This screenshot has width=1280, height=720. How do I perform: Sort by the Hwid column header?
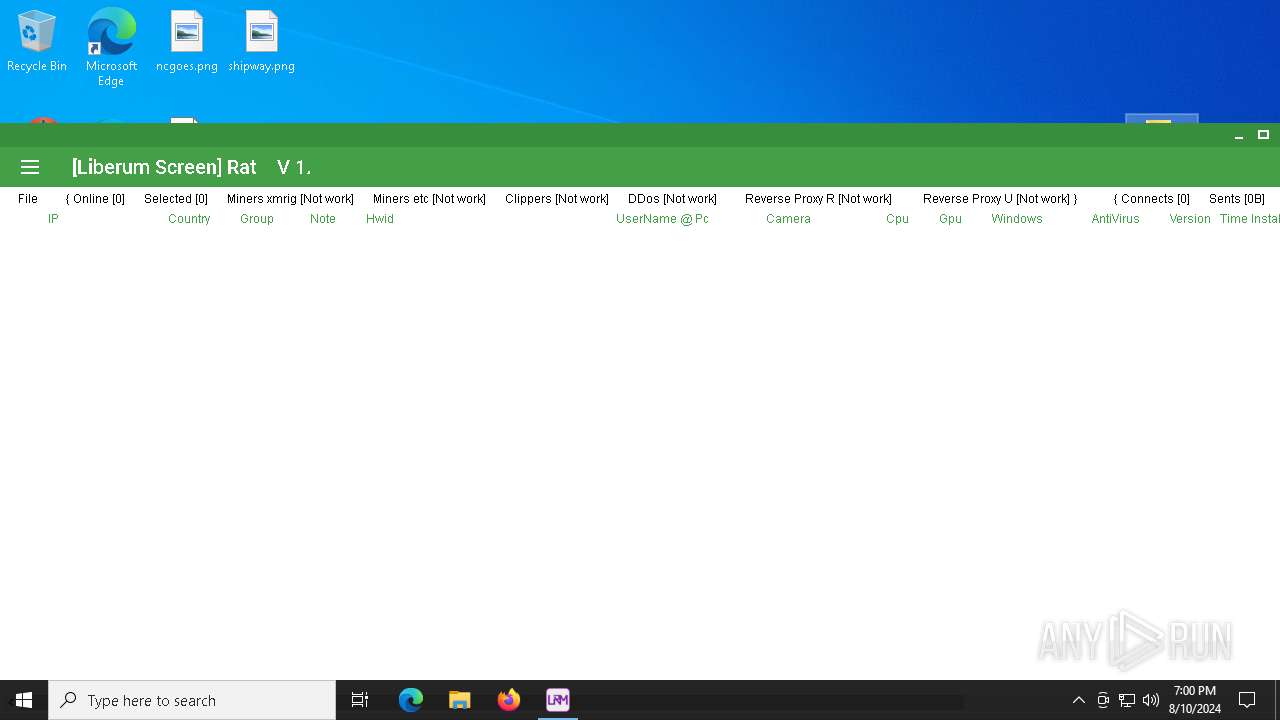tap(380, 219)
